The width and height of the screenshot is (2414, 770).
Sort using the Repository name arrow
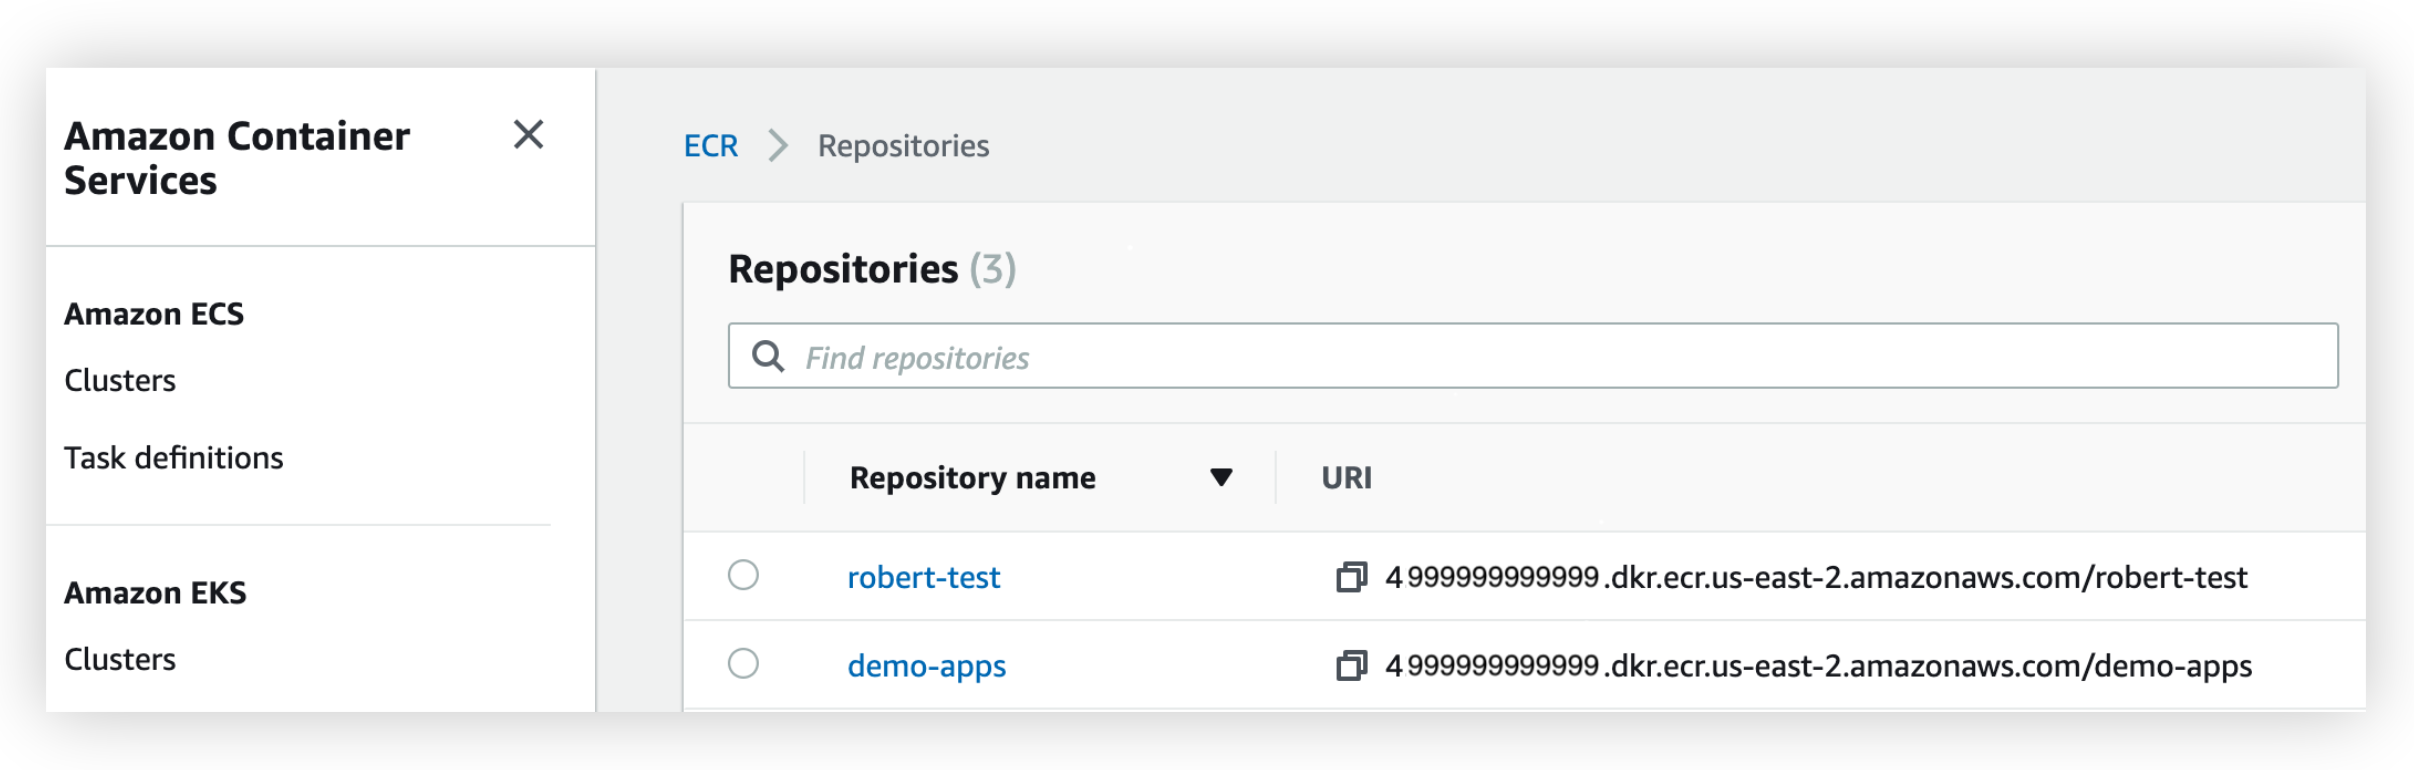coord(1220,477)
